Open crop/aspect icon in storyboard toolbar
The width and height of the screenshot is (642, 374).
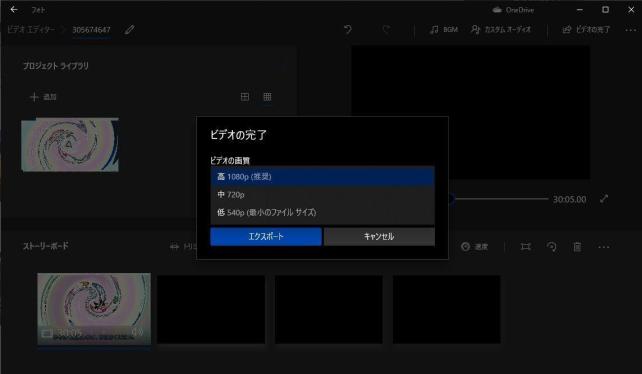coord(526,247)
